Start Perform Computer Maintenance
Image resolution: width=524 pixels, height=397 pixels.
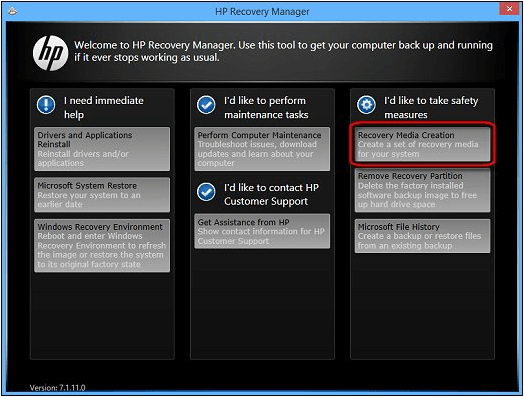pos(262,149)
